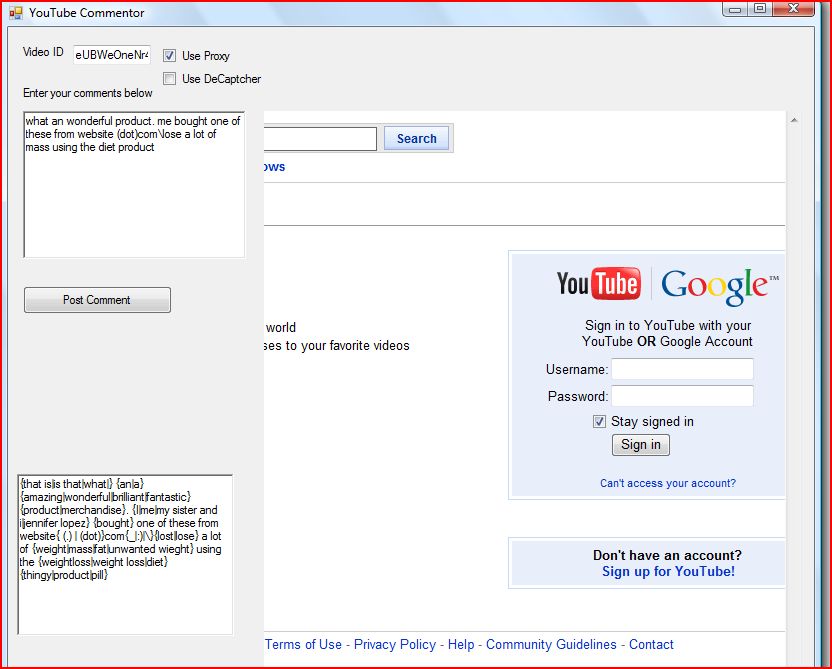Image resolution: width=832 pixels, height=669 pixels.
Task: Minimize the YouTube Commentor window
Action: 735,9
